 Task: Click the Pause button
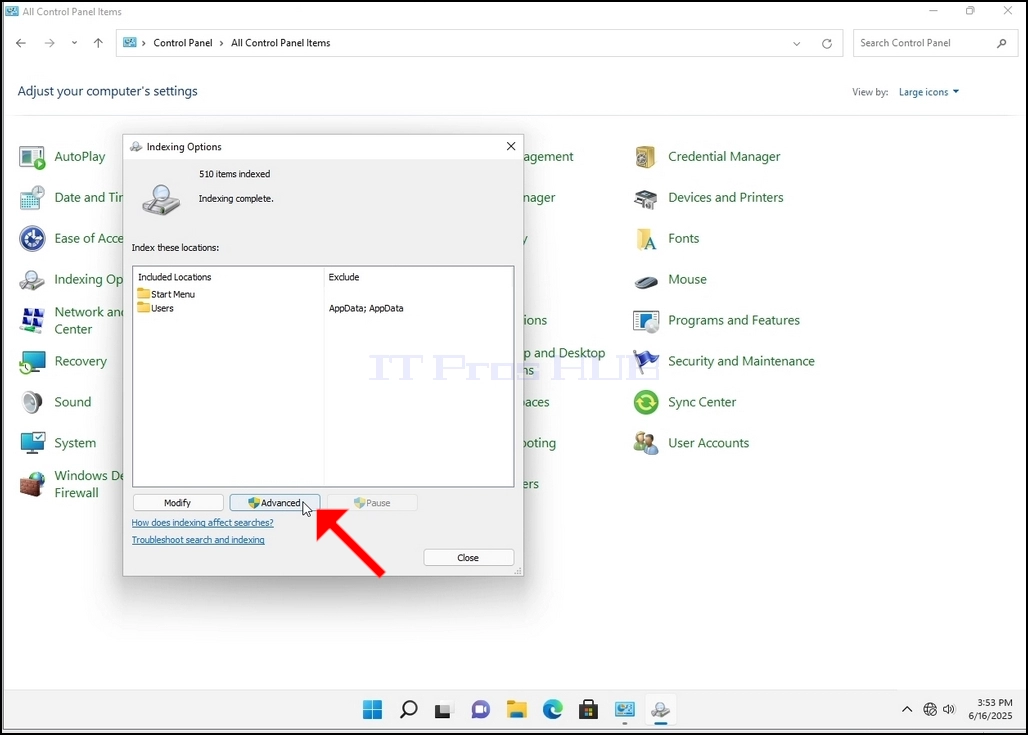pyautogui.click(x=372, y=503)
